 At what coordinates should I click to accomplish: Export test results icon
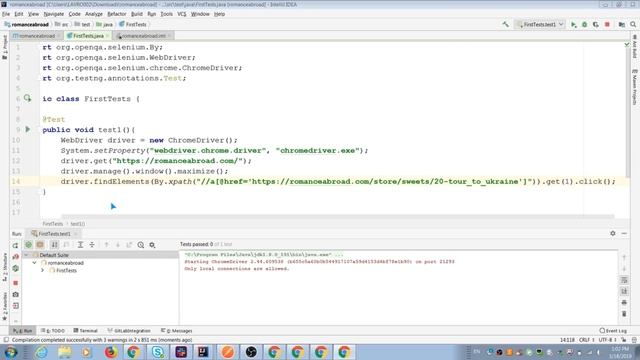click(129, 245)
